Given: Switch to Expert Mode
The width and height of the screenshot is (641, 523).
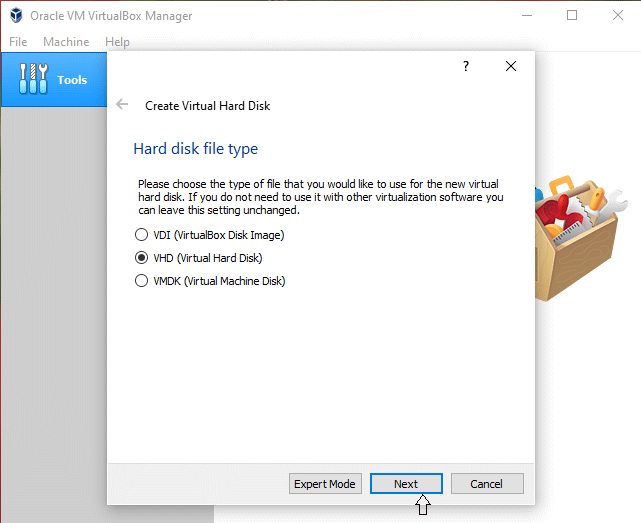Looking at the screenshot, I should [x=324, y=484].
